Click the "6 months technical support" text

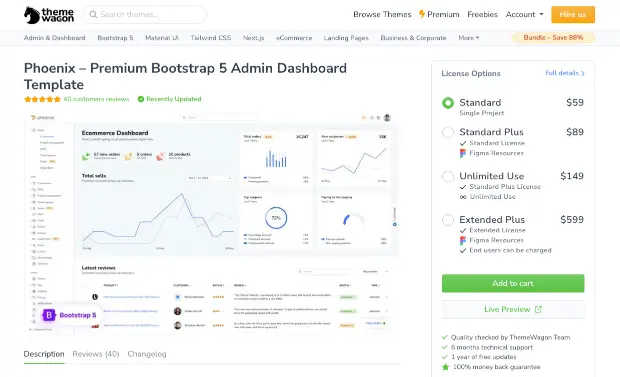point(492,347)
